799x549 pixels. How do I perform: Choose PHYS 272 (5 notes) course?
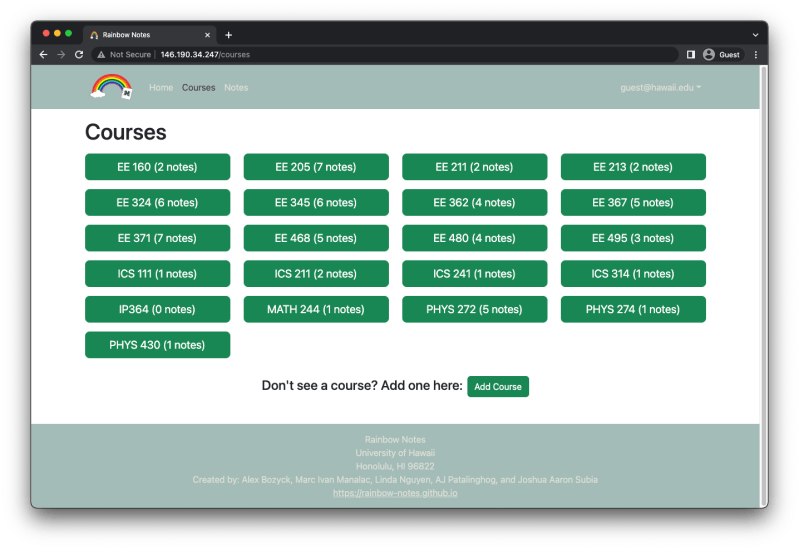[x=474, y=309]
